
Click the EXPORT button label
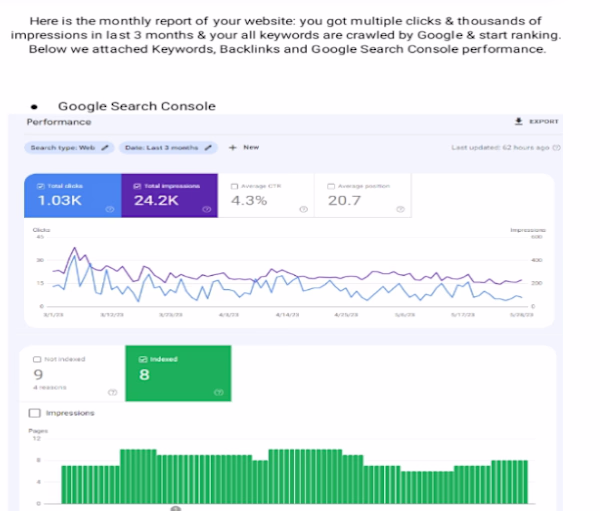click(544, 121)
